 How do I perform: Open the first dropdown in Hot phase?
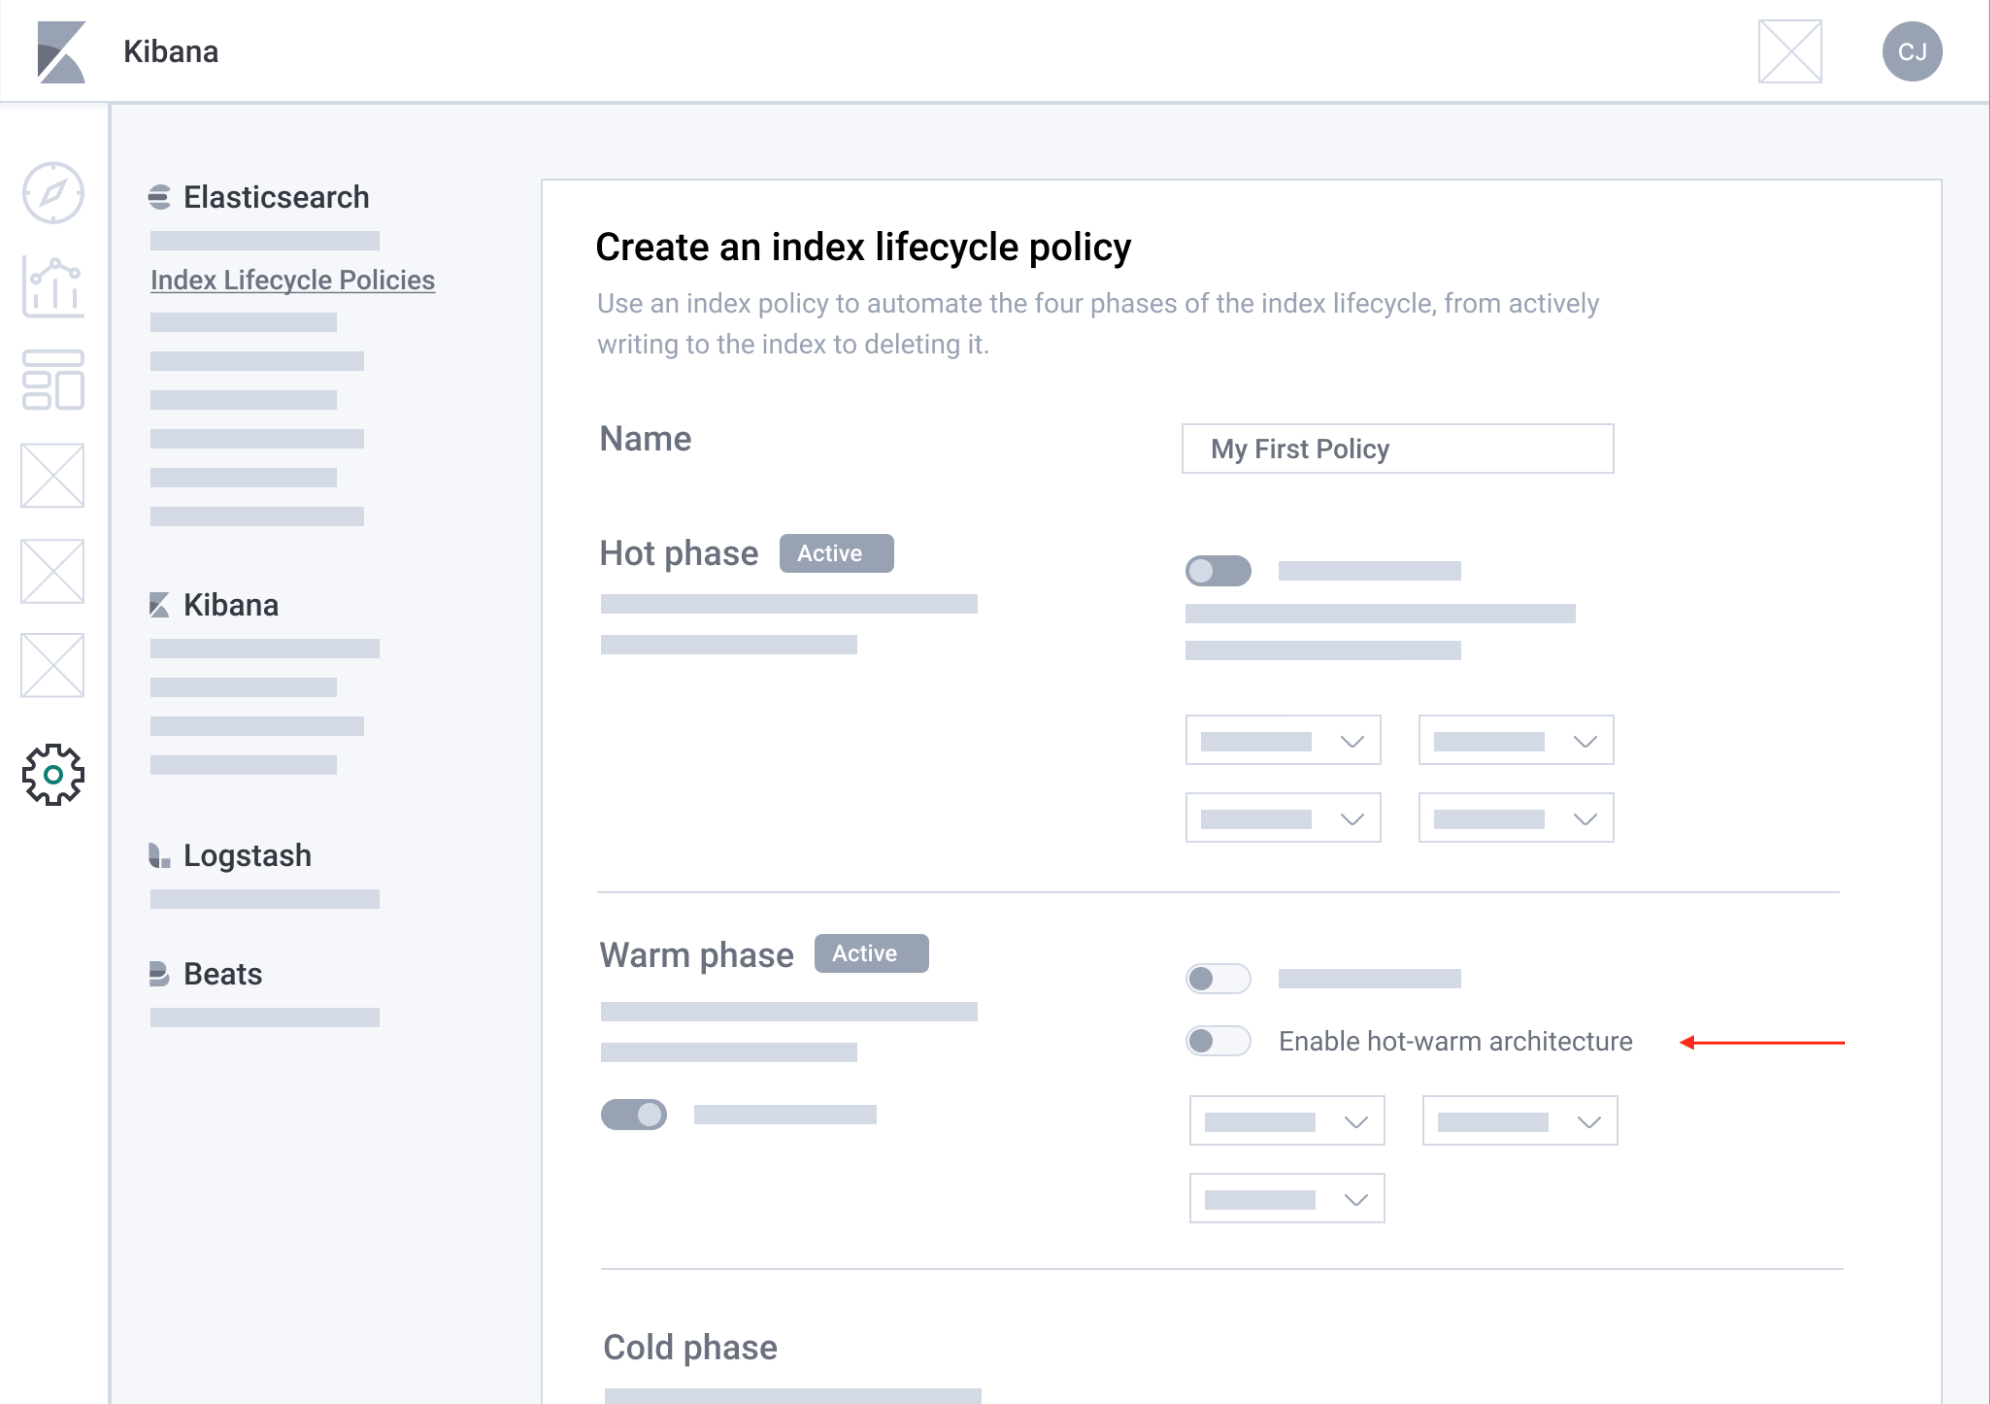(1283, 740)
